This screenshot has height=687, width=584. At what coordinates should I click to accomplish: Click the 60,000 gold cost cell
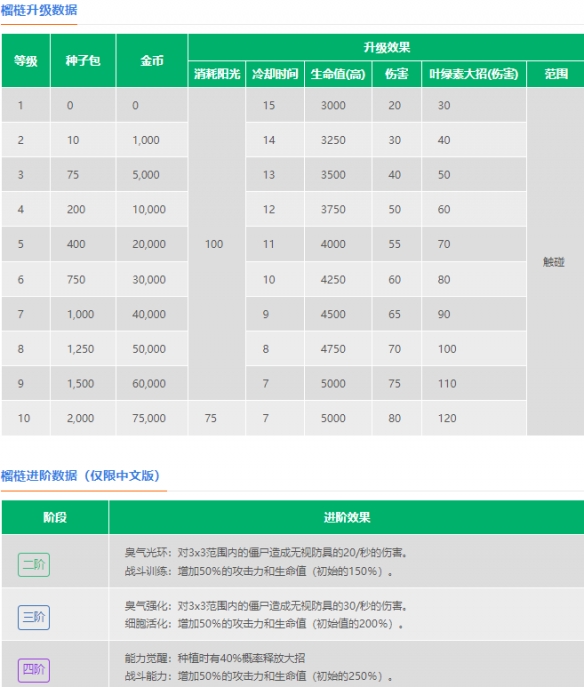tap(152, 383)
